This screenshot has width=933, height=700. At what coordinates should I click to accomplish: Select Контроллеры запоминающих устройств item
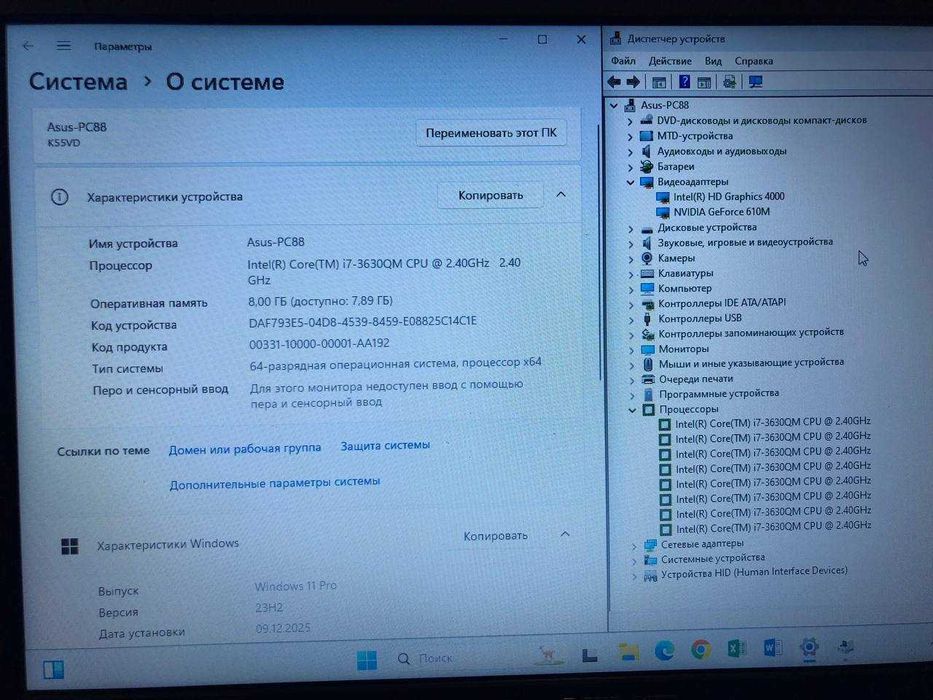point(751,333)
